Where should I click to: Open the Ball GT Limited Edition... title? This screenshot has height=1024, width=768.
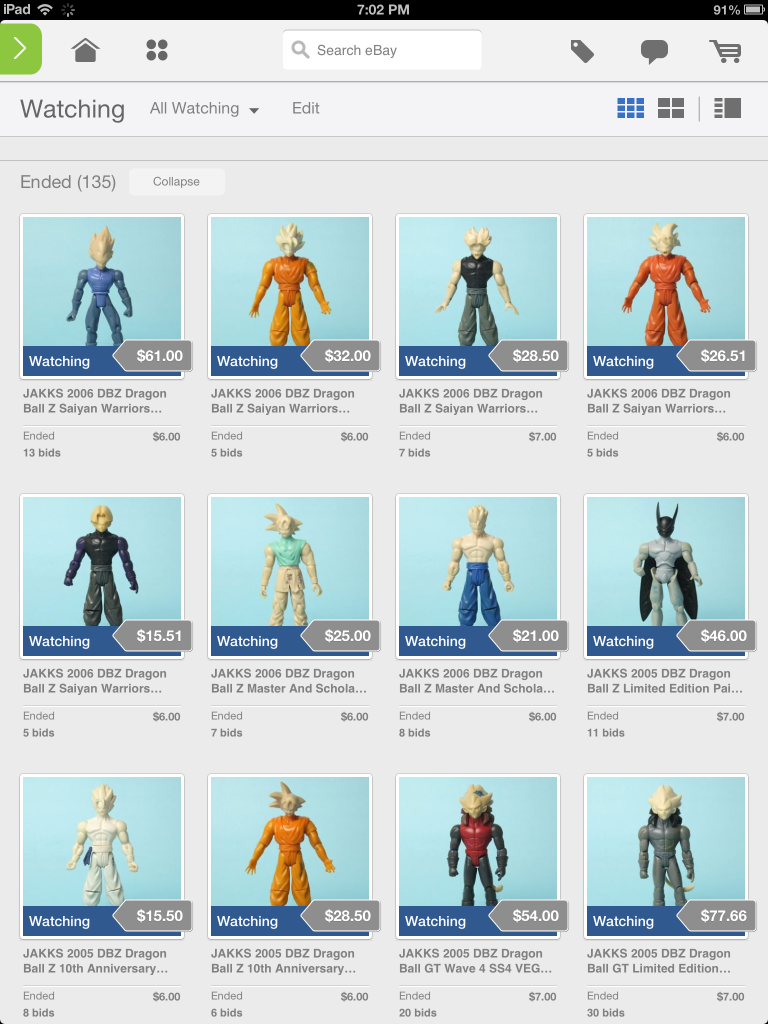coord(659,961)
